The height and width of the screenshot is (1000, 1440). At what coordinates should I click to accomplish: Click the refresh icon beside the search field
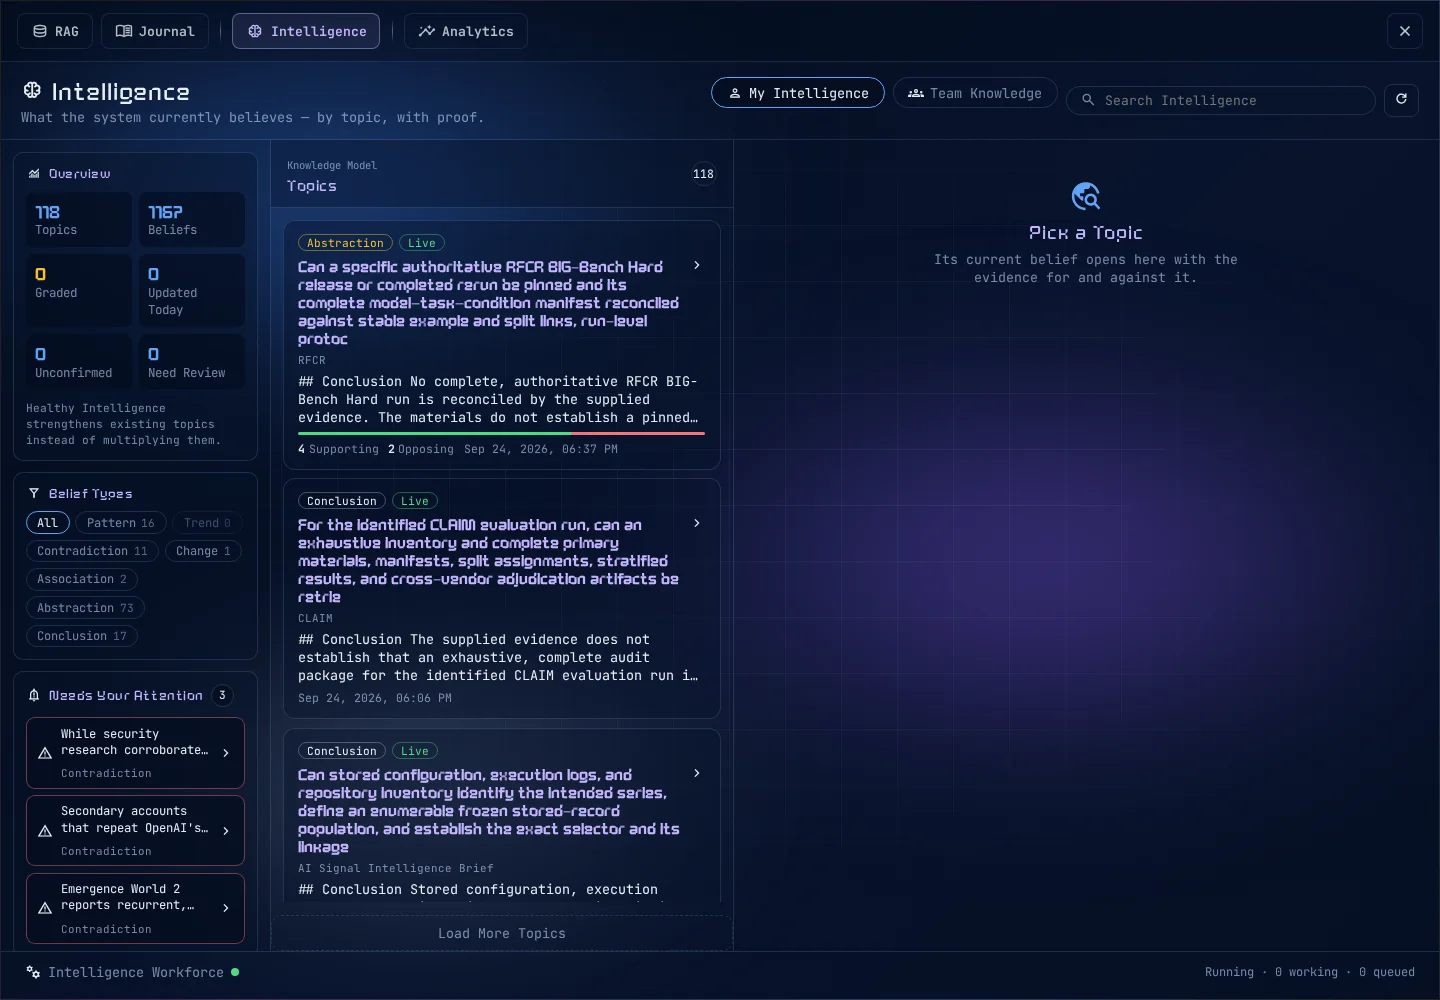[x=1401, y=99]
